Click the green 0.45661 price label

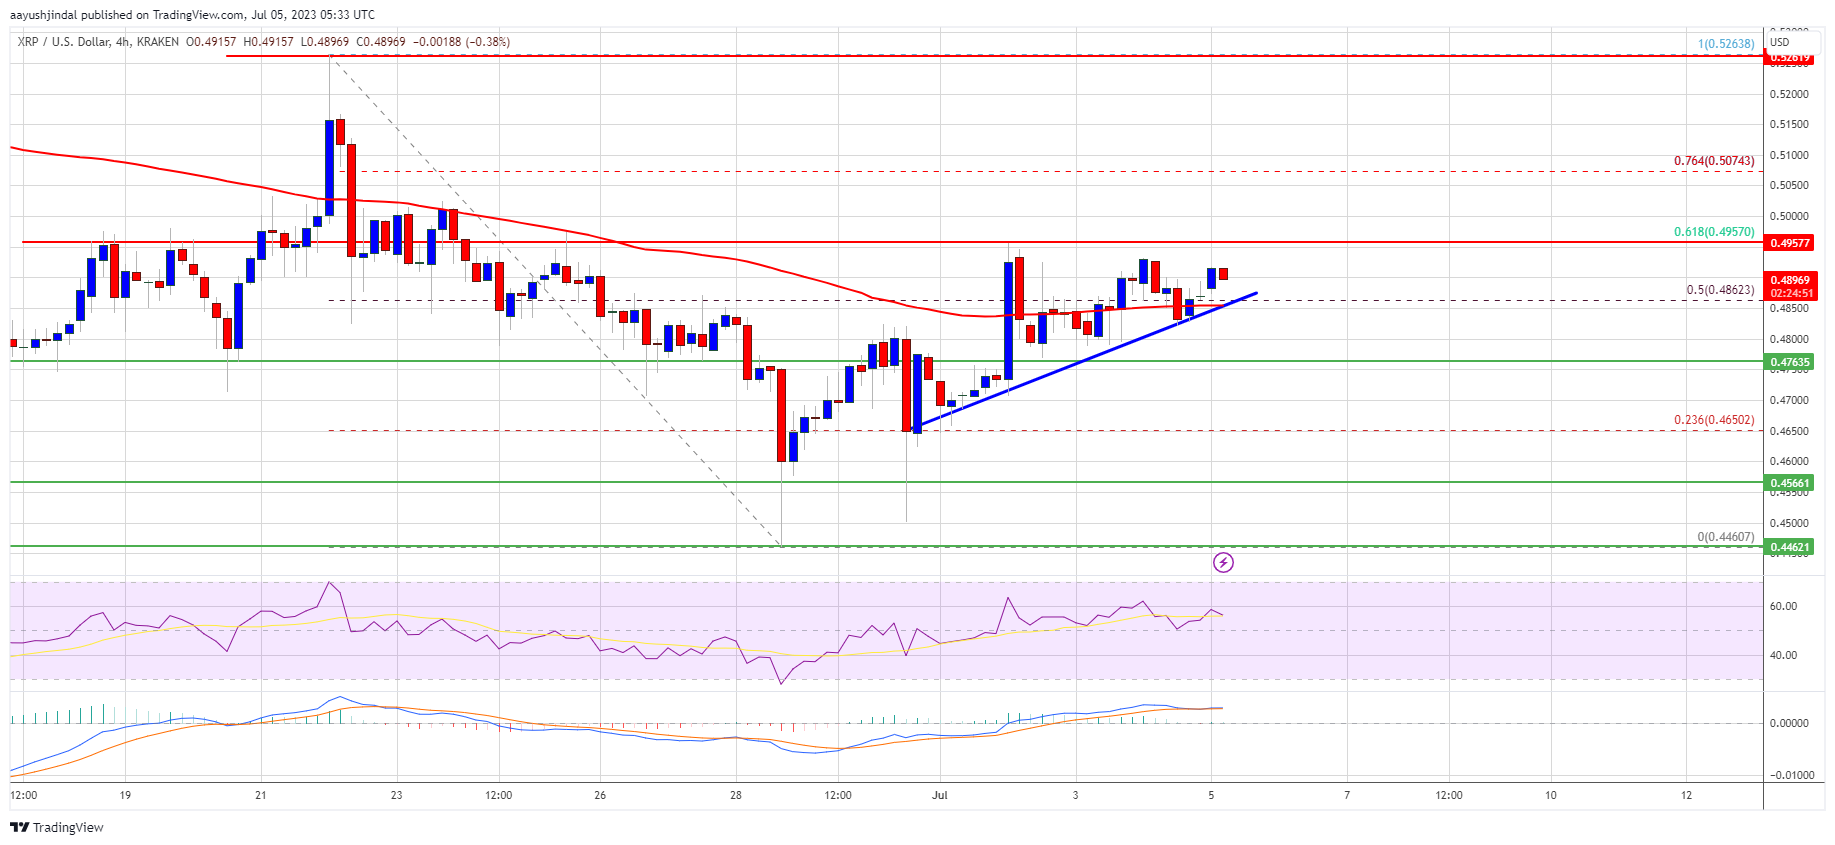click(1790, 483)
